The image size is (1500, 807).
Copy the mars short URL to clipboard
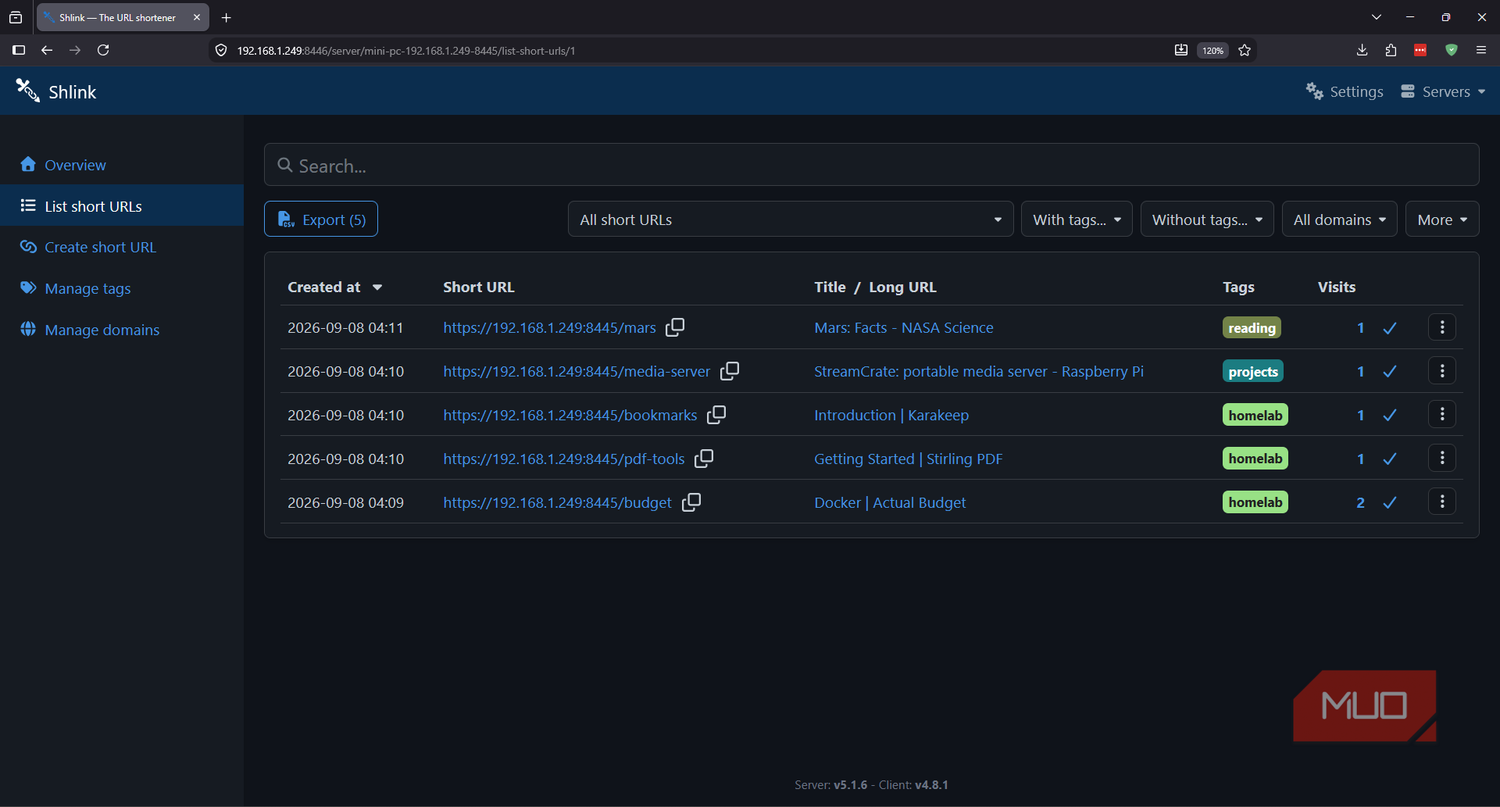(675, 327)
